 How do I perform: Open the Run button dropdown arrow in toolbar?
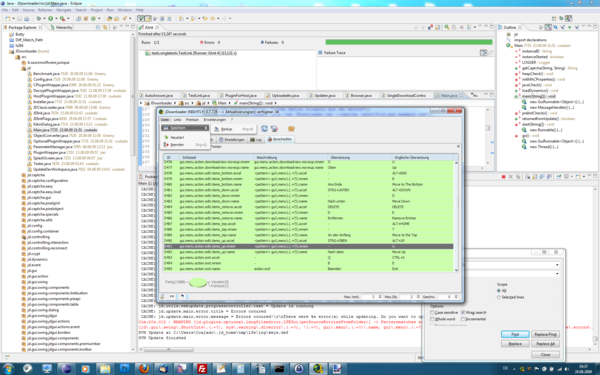click(x=55, y=18)
